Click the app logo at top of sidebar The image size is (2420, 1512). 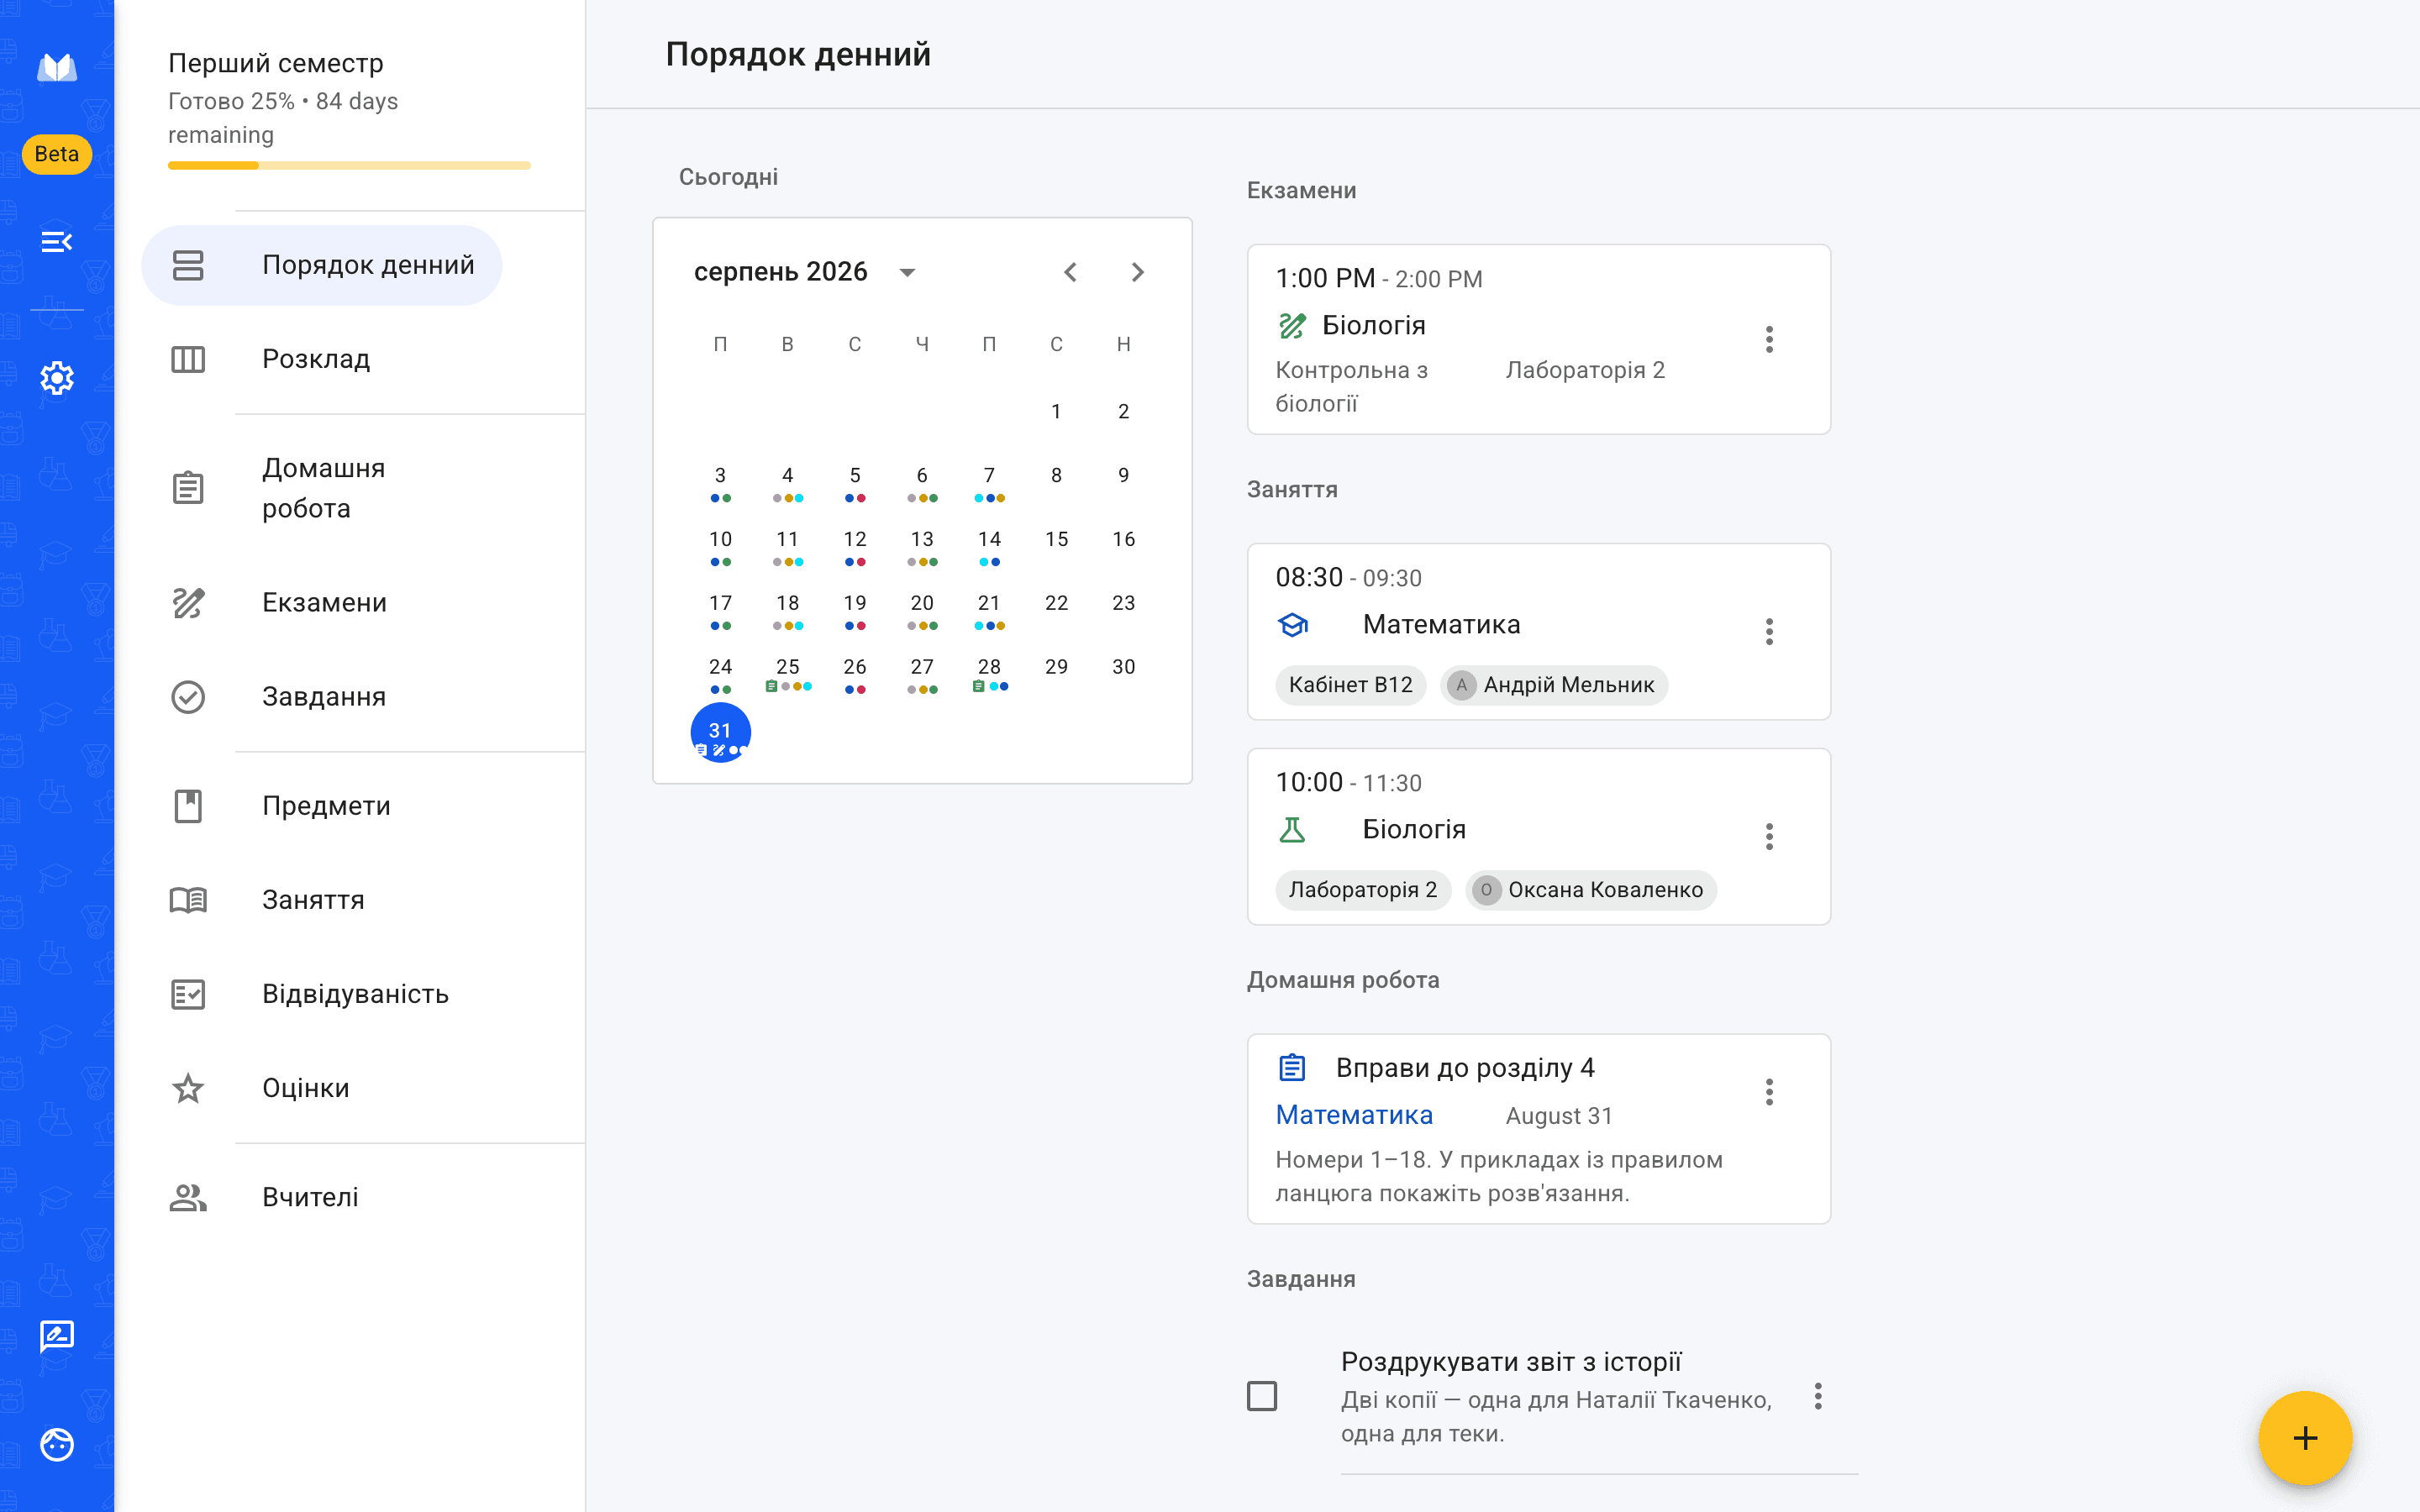tap(57, 67)
